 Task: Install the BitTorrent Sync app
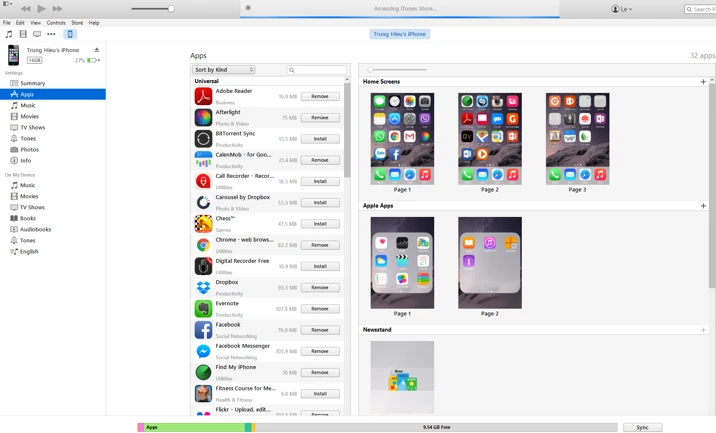click(x=320, y=139)
